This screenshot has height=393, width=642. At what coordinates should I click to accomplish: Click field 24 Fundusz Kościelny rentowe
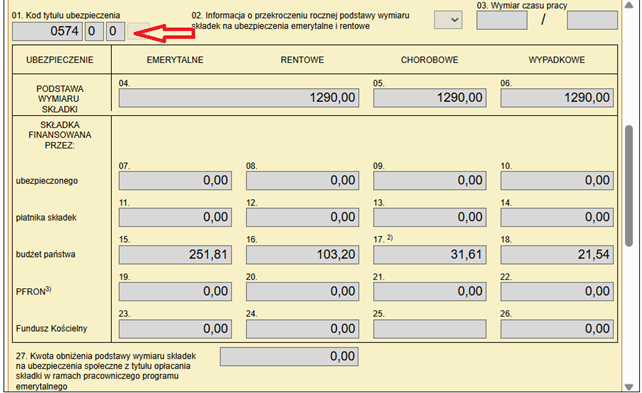pyautogui.click(x=303, y=329)
